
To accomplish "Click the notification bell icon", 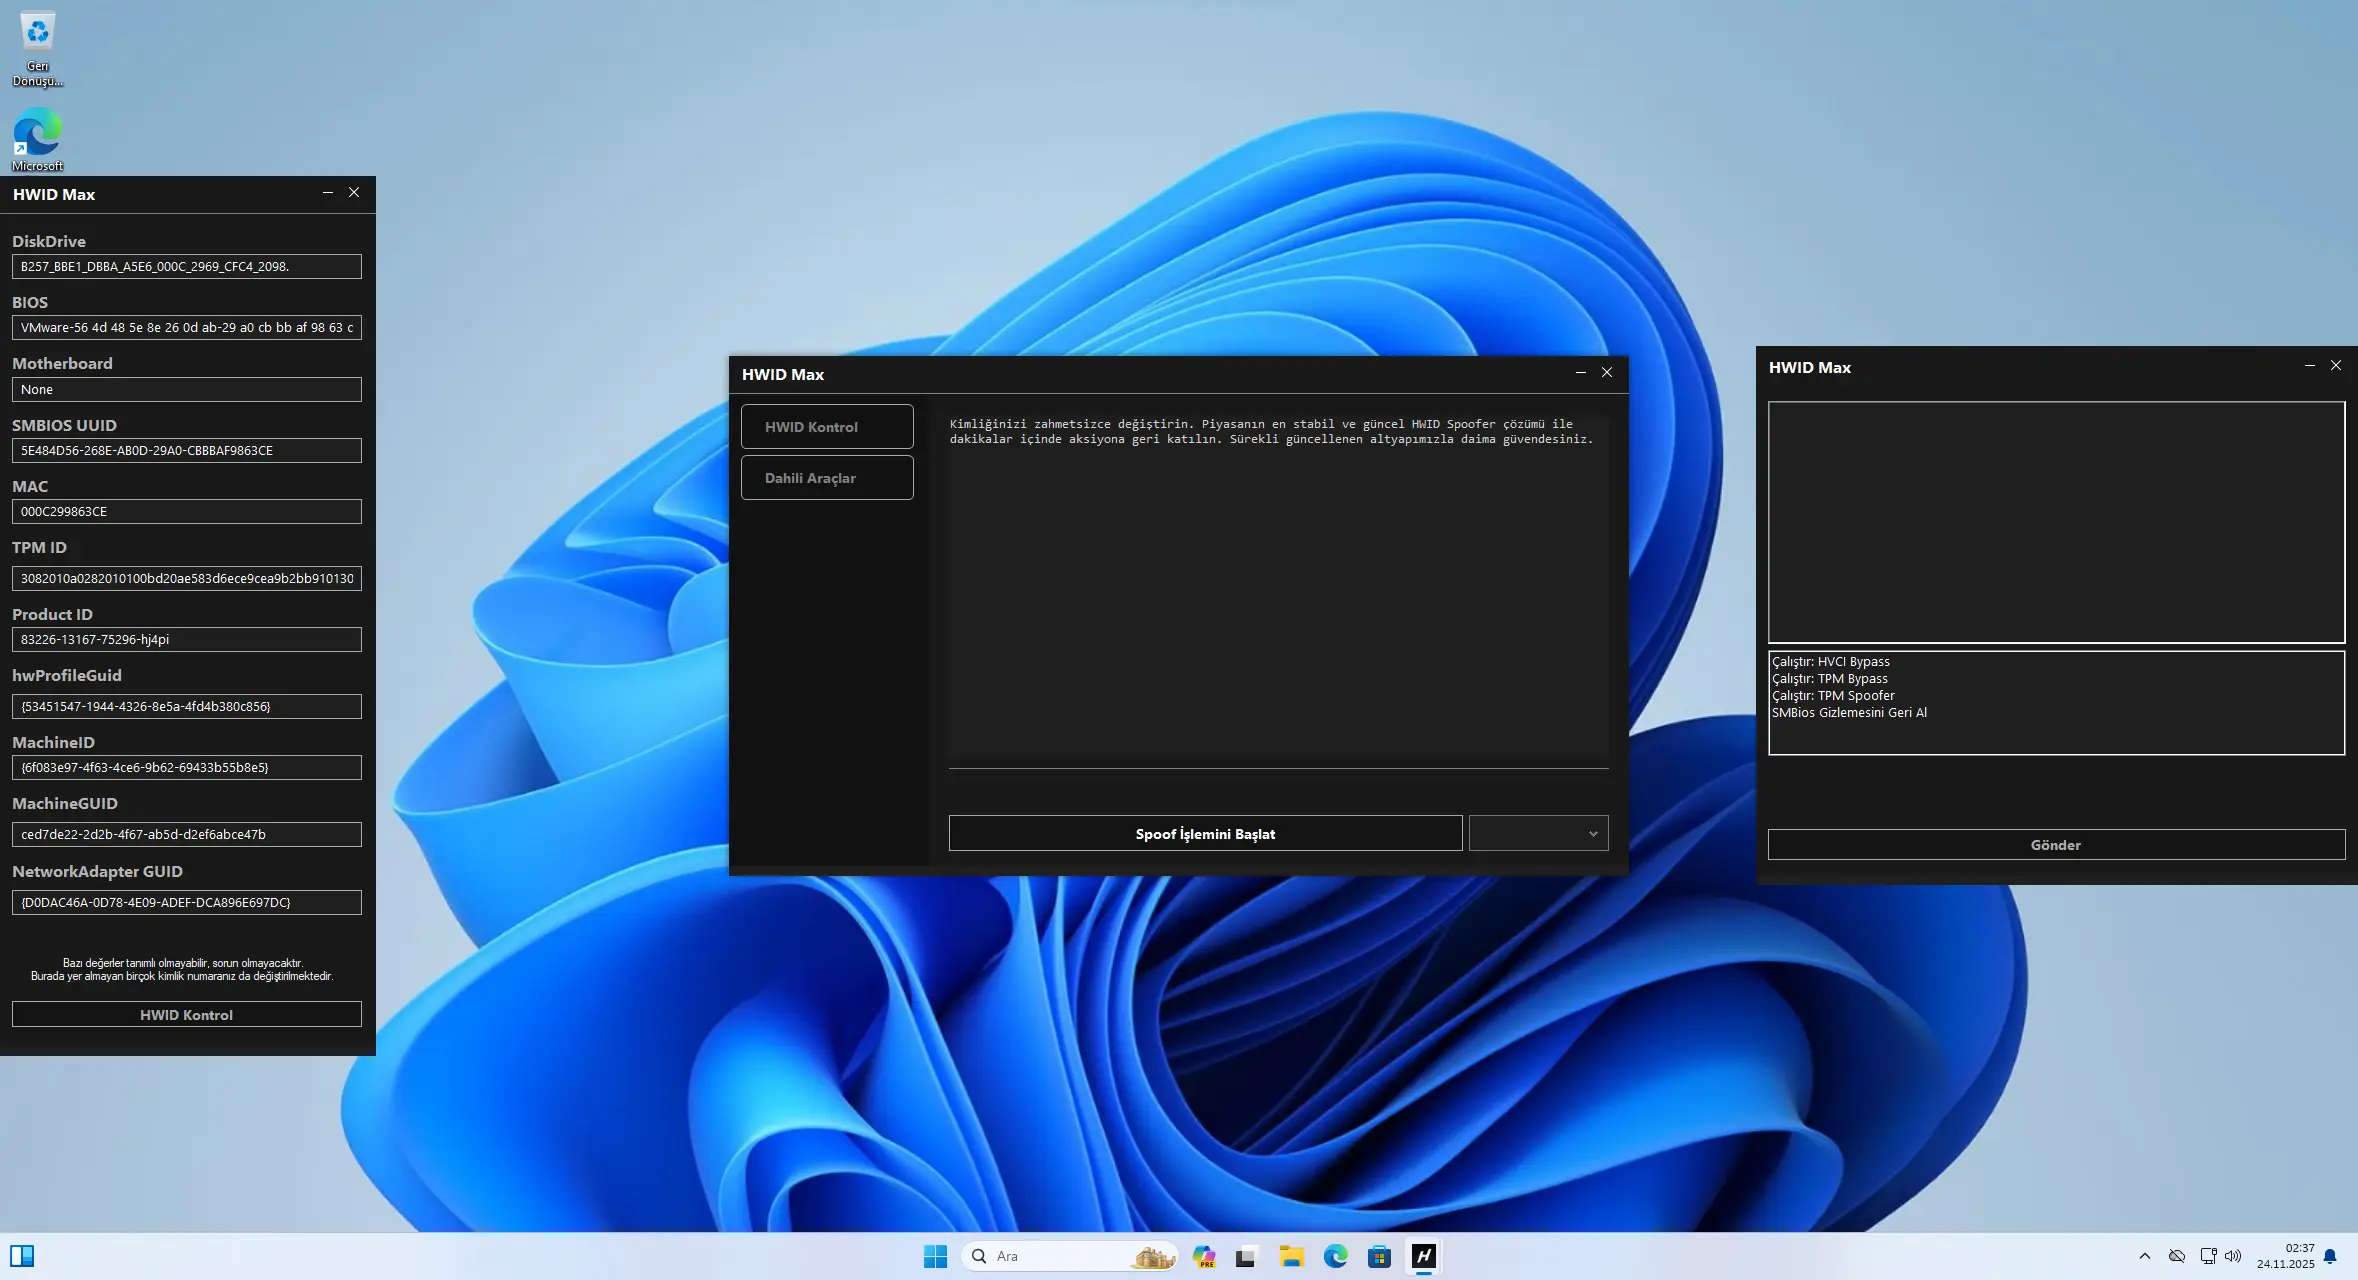I will point(2331,1256).
